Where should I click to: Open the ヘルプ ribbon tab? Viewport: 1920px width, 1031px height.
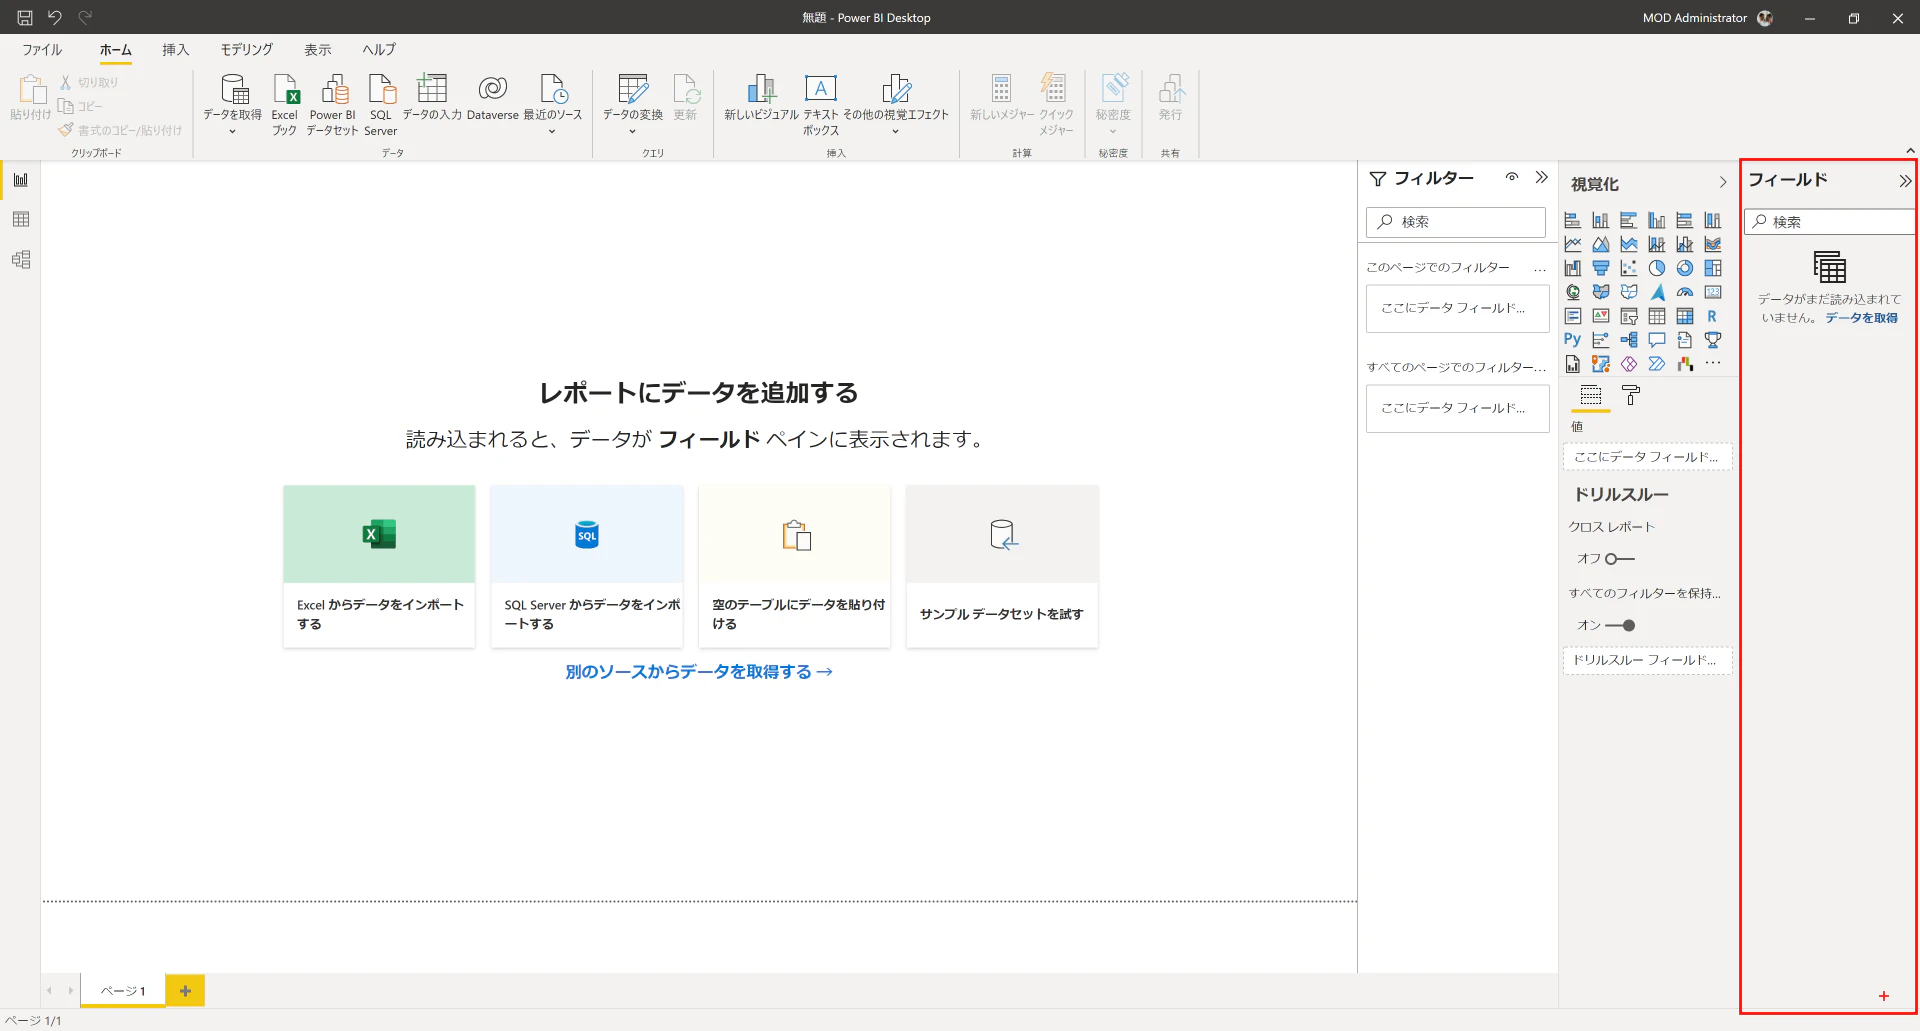pos(379,50)
